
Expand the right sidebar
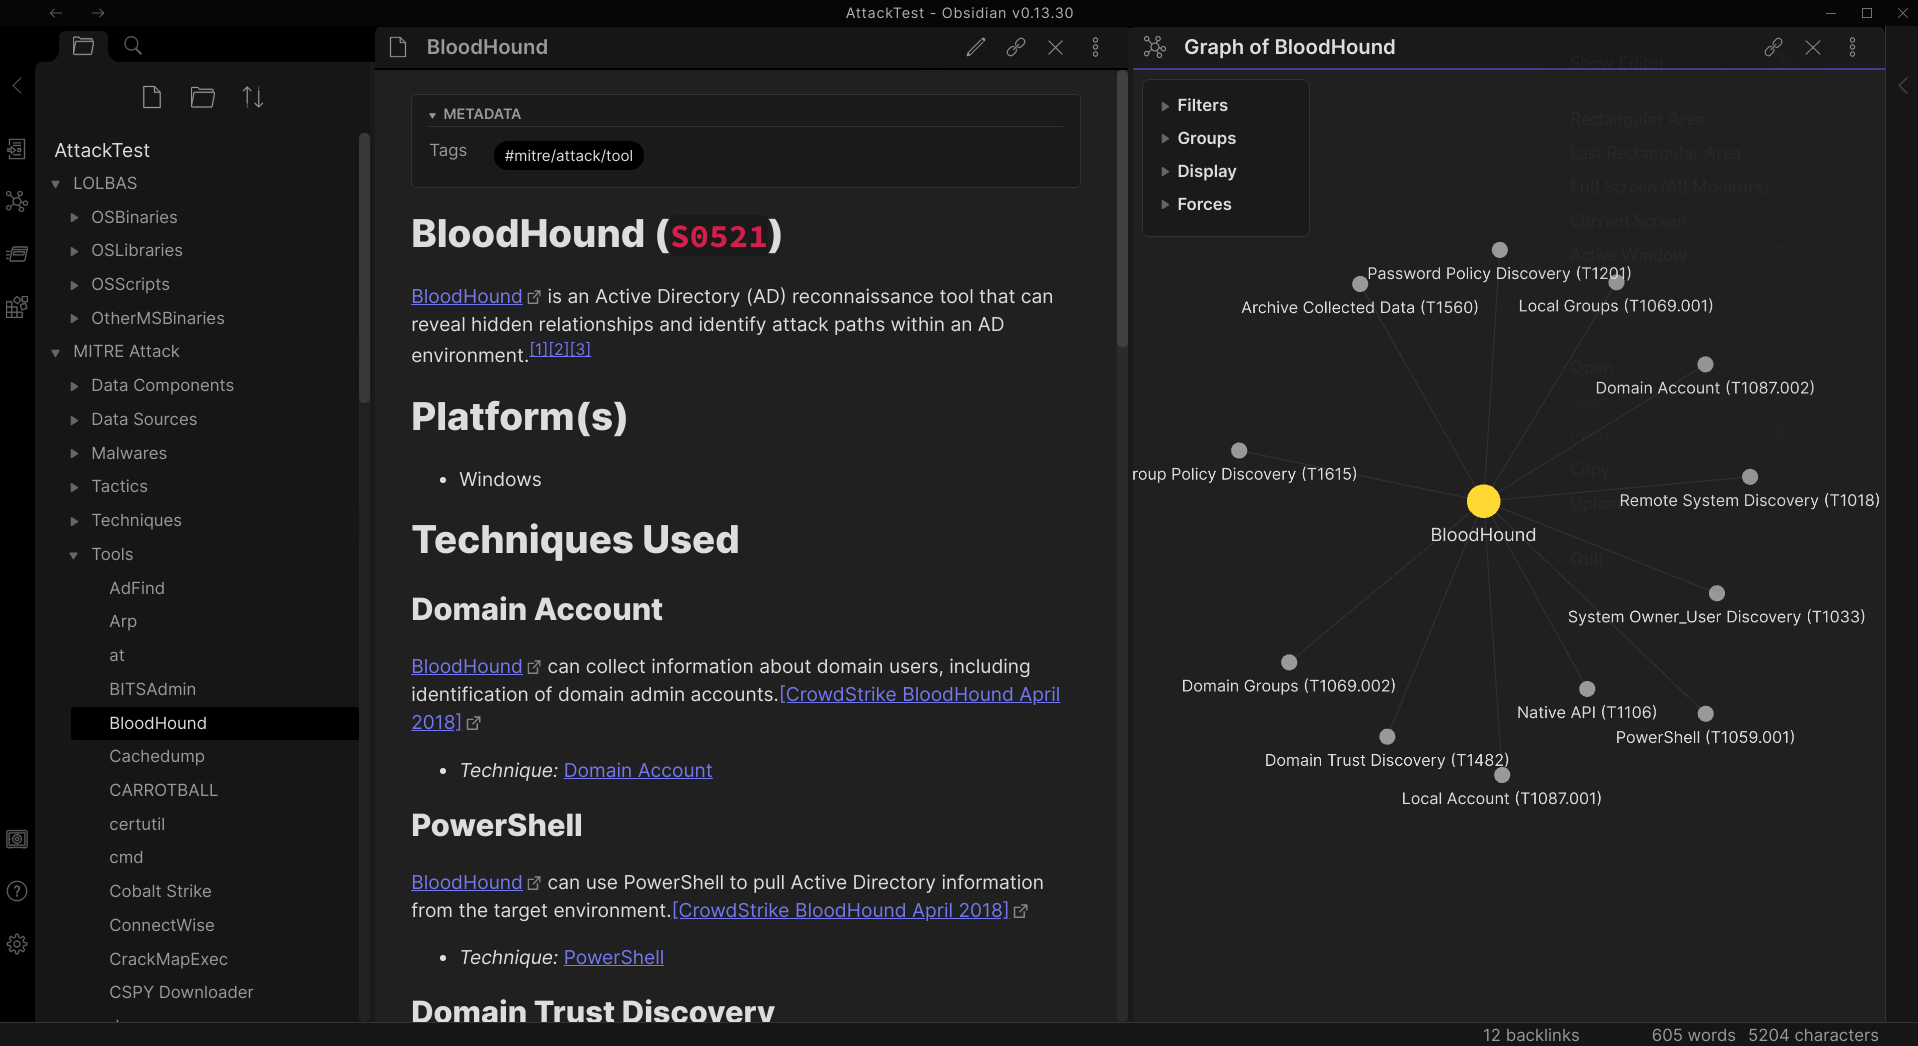[1903, 86]
